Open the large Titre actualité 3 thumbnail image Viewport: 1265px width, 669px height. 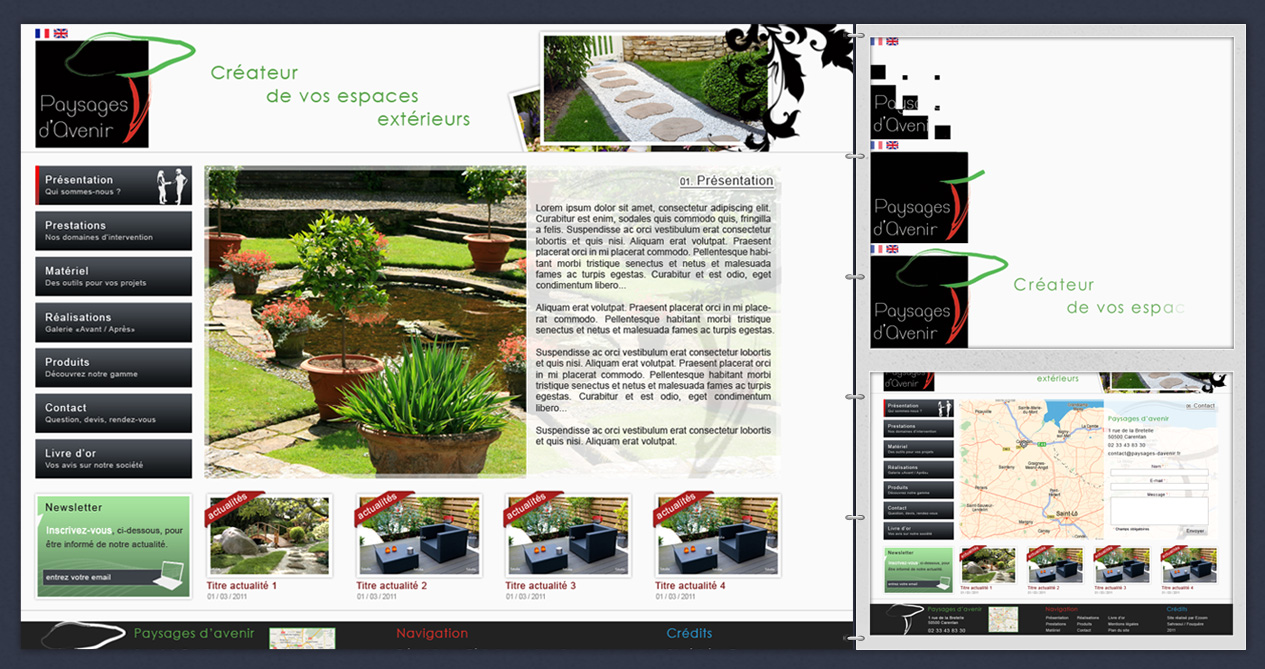(x=568, y=537)
